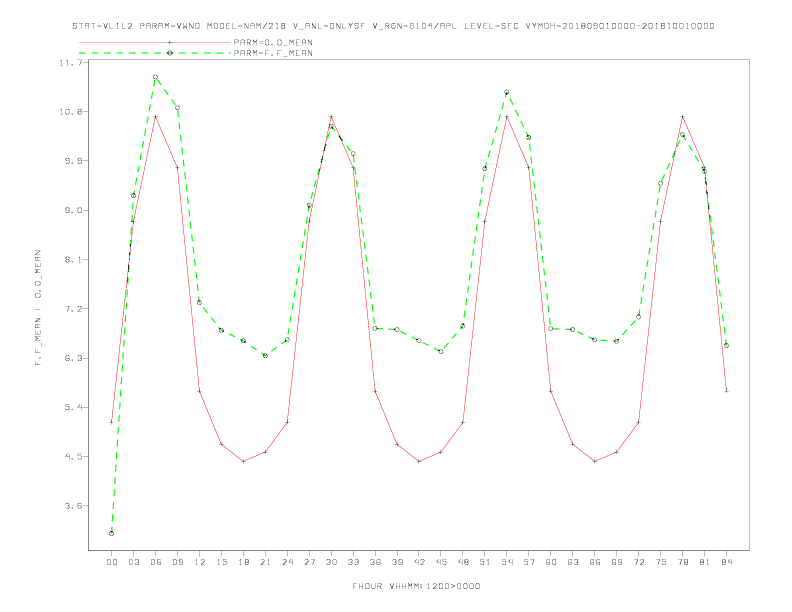Click the x-axis tick label 63
Viewport: 792px width, 612px height.
(x=573, y=562)
